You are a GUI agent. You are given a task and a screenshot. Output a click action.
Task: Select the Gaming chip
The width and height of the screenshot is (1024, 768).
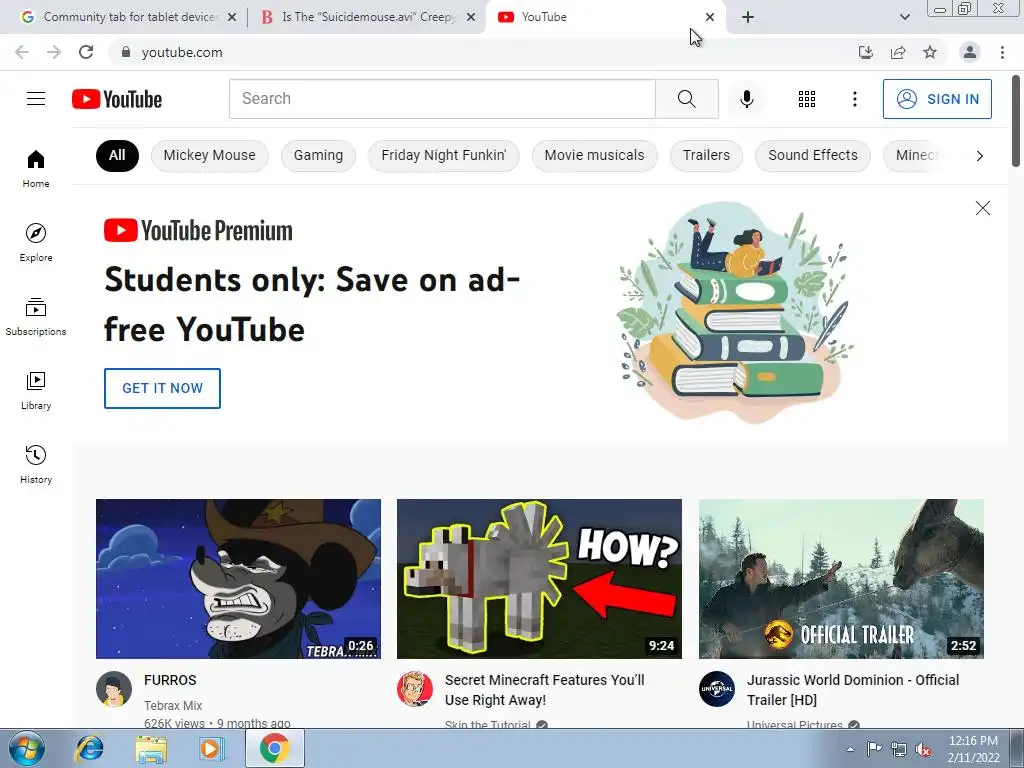318,155
